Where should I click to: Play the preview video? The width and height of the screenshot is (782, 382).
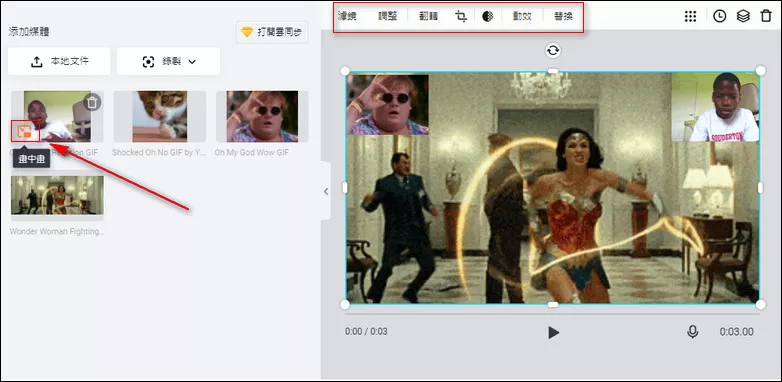tap(553, 332)
